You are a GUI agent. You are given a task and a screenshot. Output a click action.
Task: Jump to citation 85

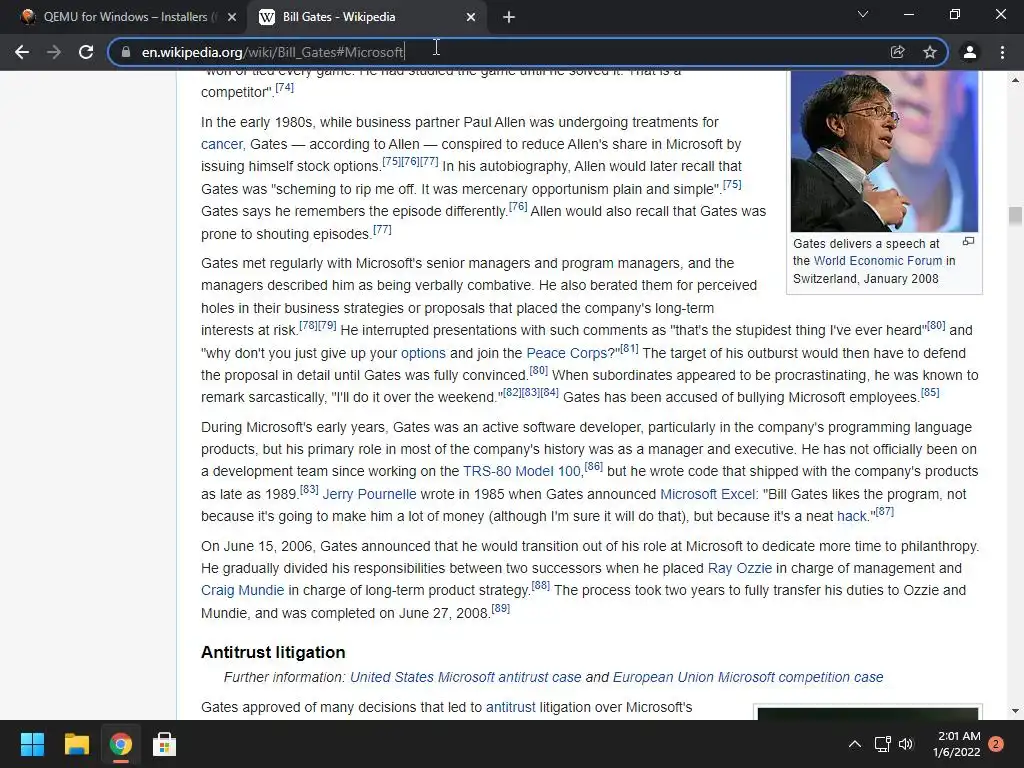(930, 392)
